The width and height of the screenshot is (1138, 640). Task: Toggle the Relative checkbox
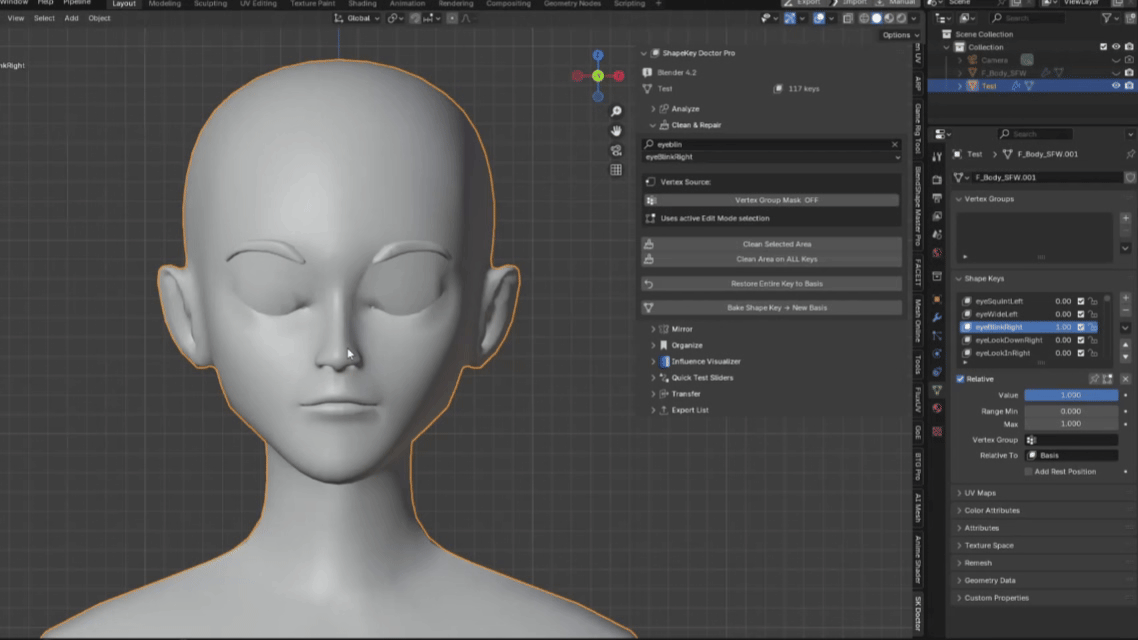click(960, 379)
